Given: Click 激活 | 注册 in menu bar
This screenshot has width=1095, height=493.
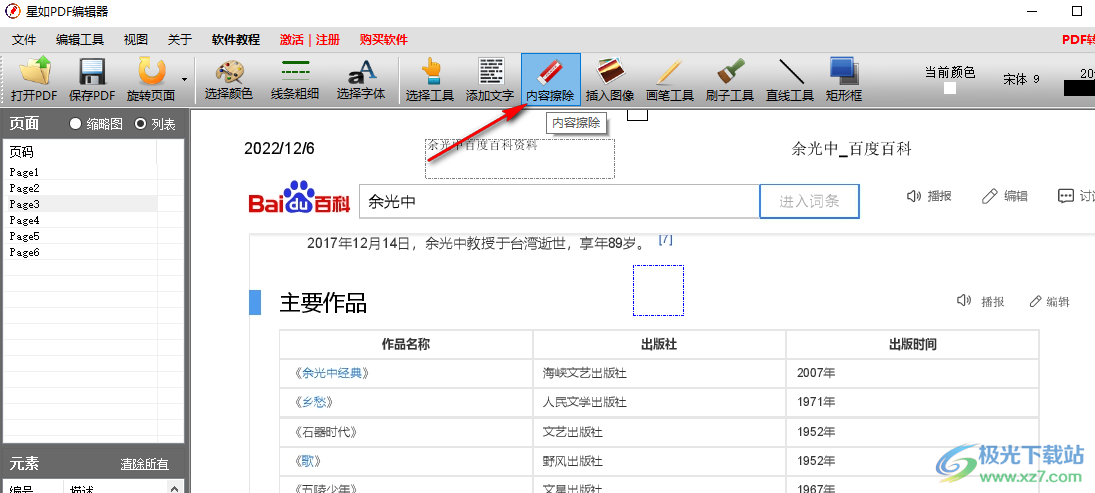Looking at the screenshot, I should 309,40.
